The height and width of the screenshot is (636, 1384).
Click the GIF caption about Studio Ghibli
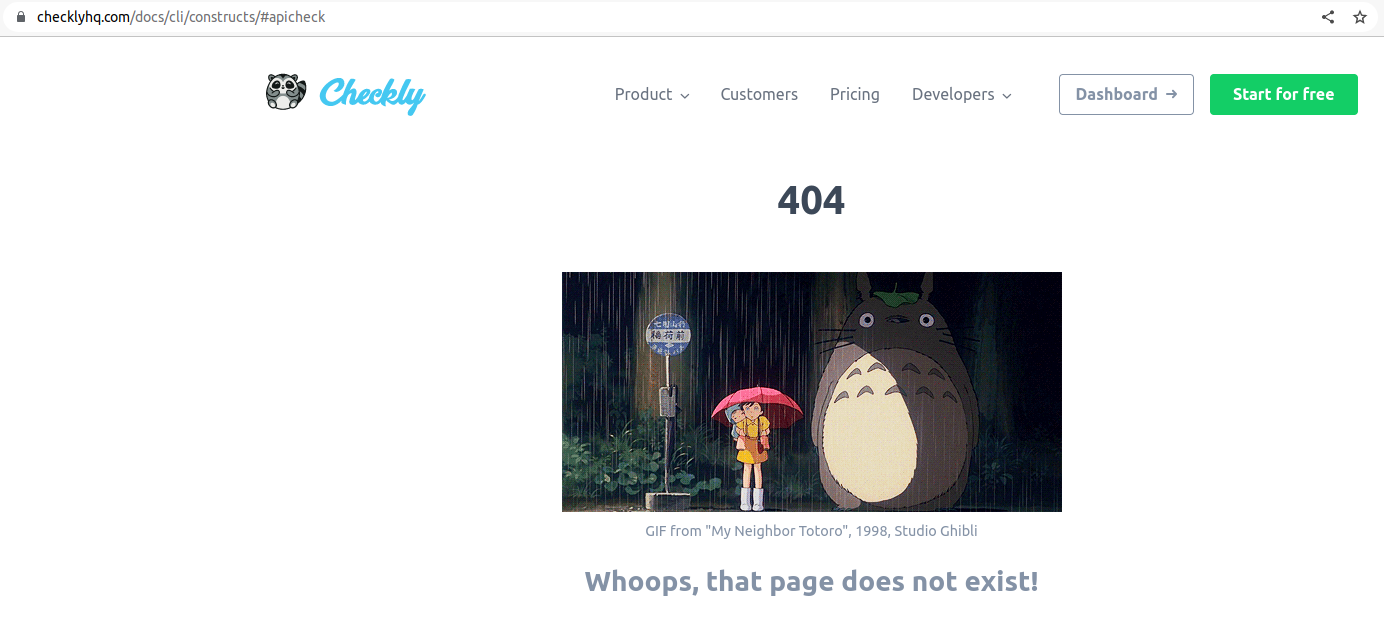[811, 531]
